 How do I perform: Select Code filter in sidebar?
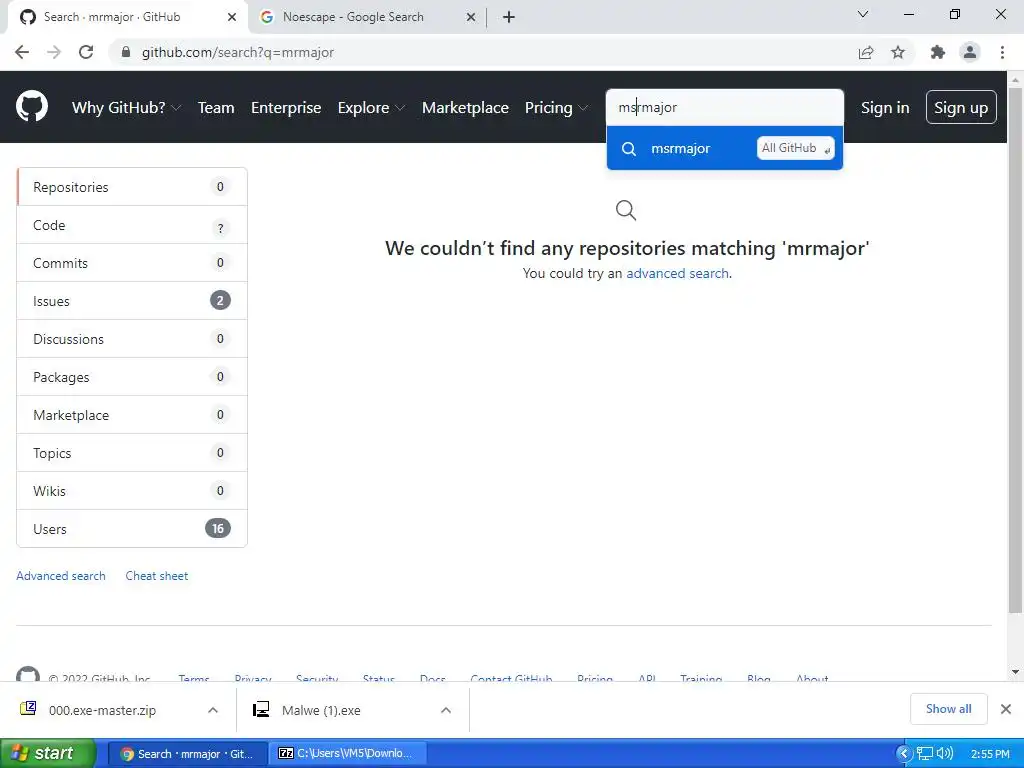click(x=132, y=225)
